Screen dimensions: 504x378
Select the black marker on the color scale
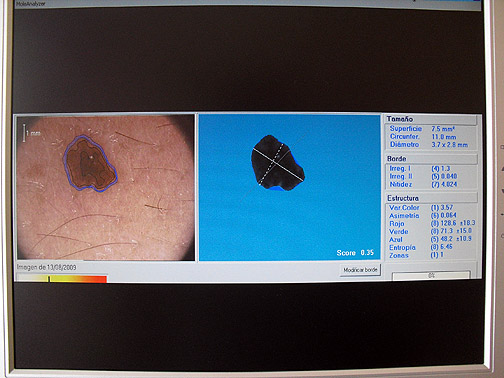[49, 279]
